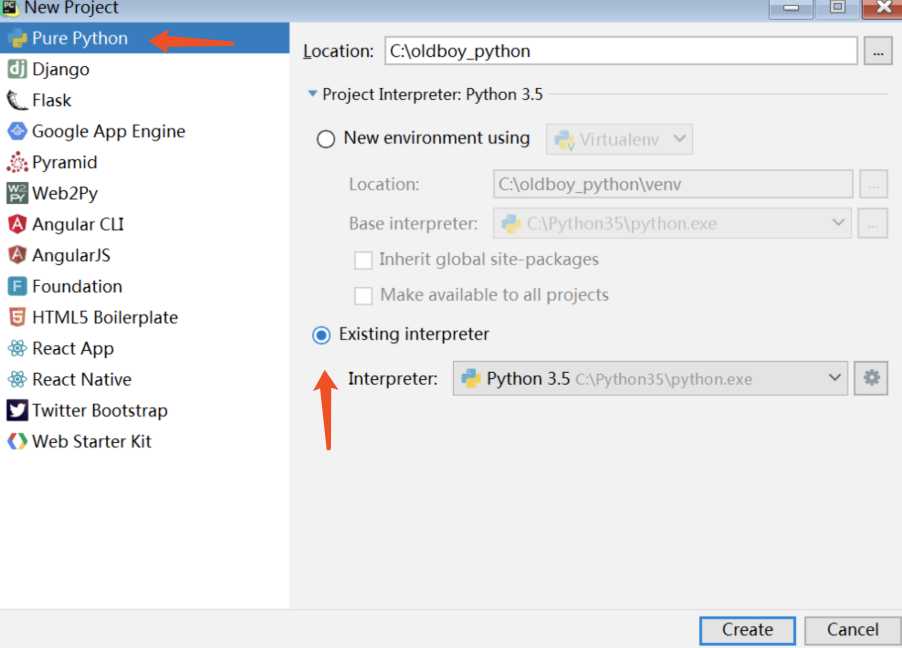
Task: Select Twitter Bootstrap project type
Action: pyautogui.click(x=87, y=410)
